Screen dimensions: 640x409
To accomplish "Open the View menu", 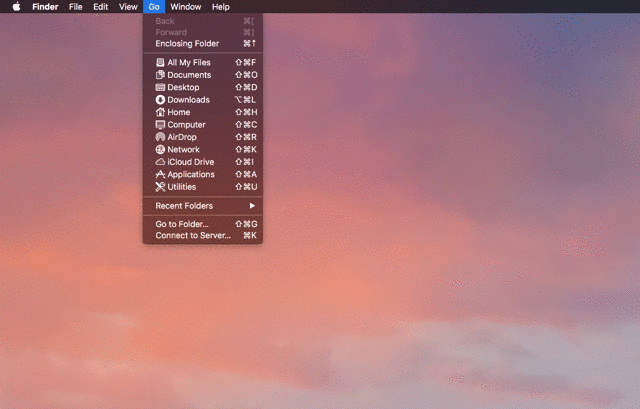I will pyautogui.click(x=128, y=7).
